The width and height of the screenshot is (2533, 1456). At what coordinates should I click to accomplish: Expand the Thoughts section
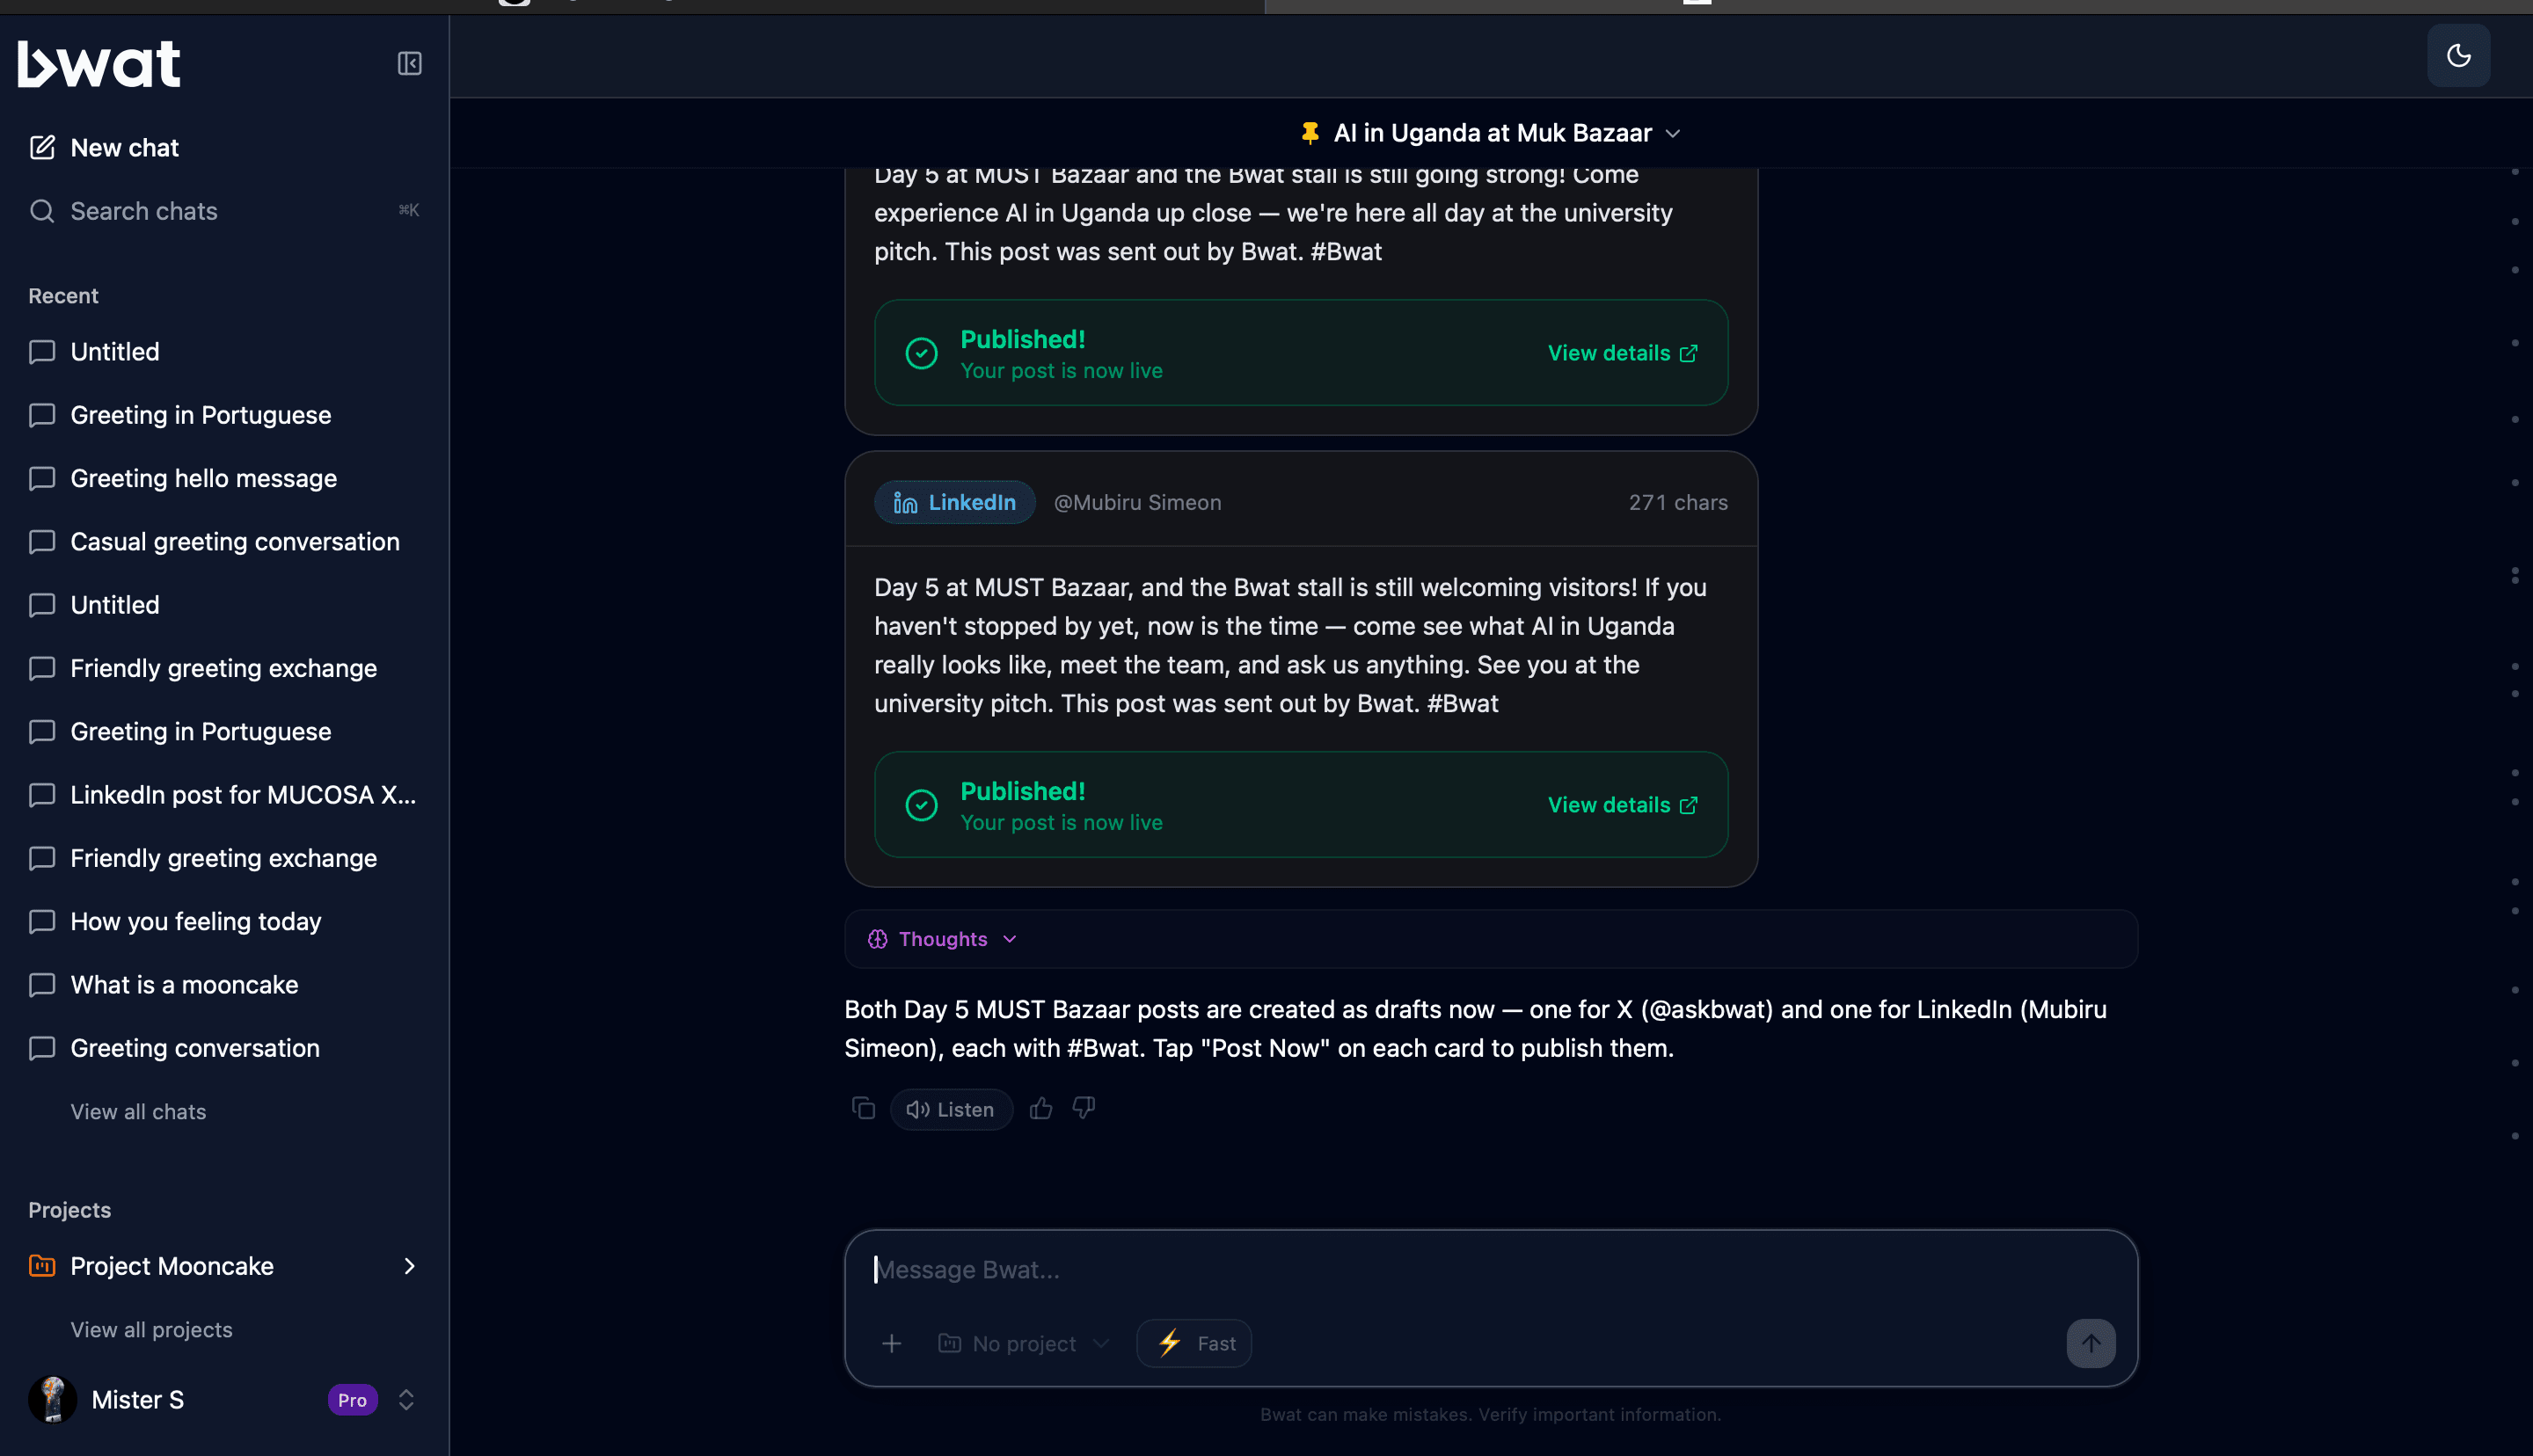943,939
